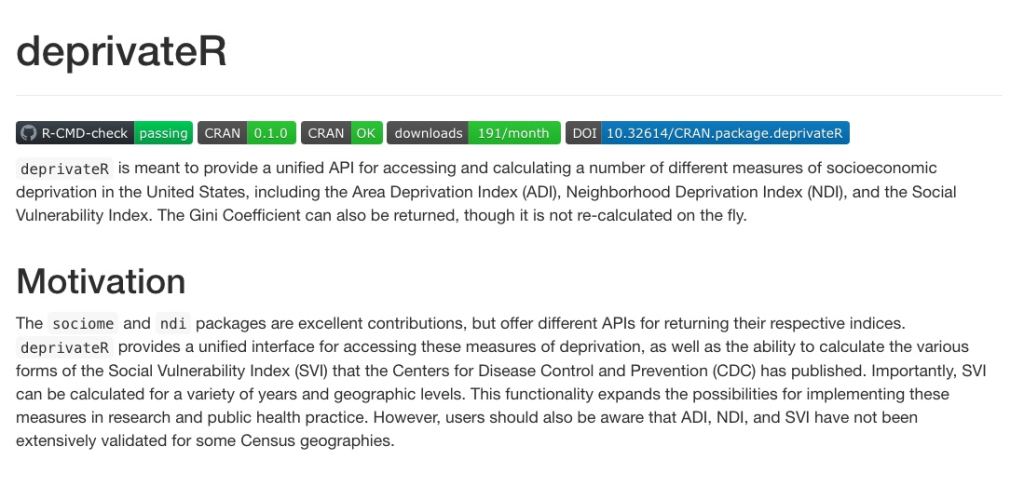Click the horizontal divider below the title
This screenshot has height=487, width=1024.
click(509, 96)
